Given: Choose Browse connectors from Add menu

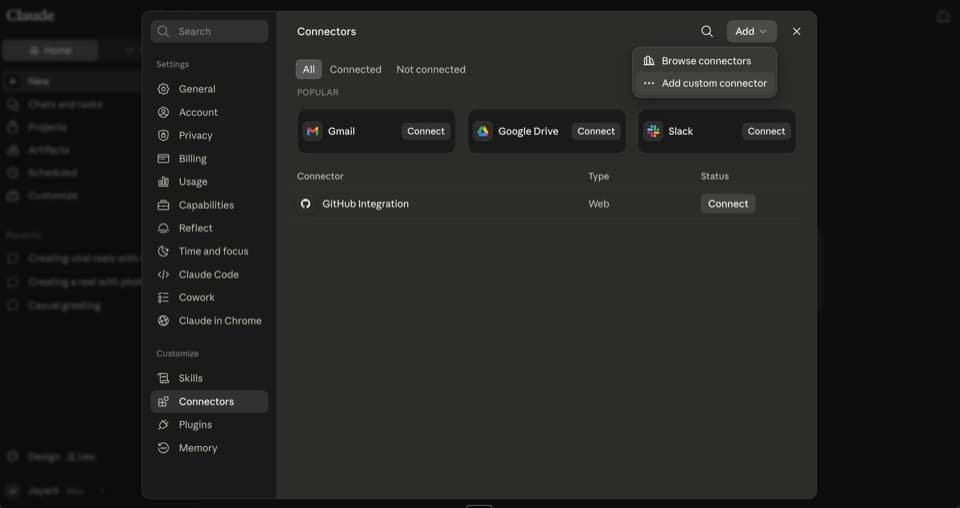Looking at the screenshot, I should (705, 61).
